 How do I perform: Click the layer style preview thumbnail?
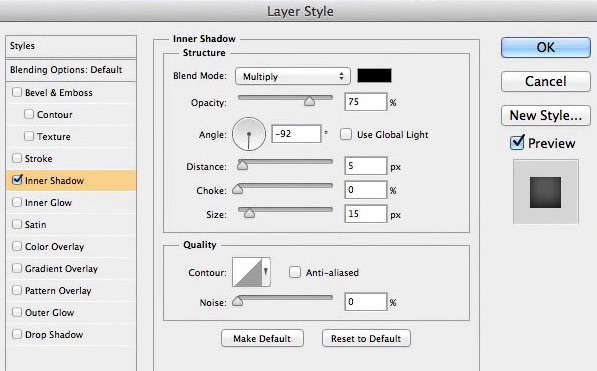pos(545,192)
